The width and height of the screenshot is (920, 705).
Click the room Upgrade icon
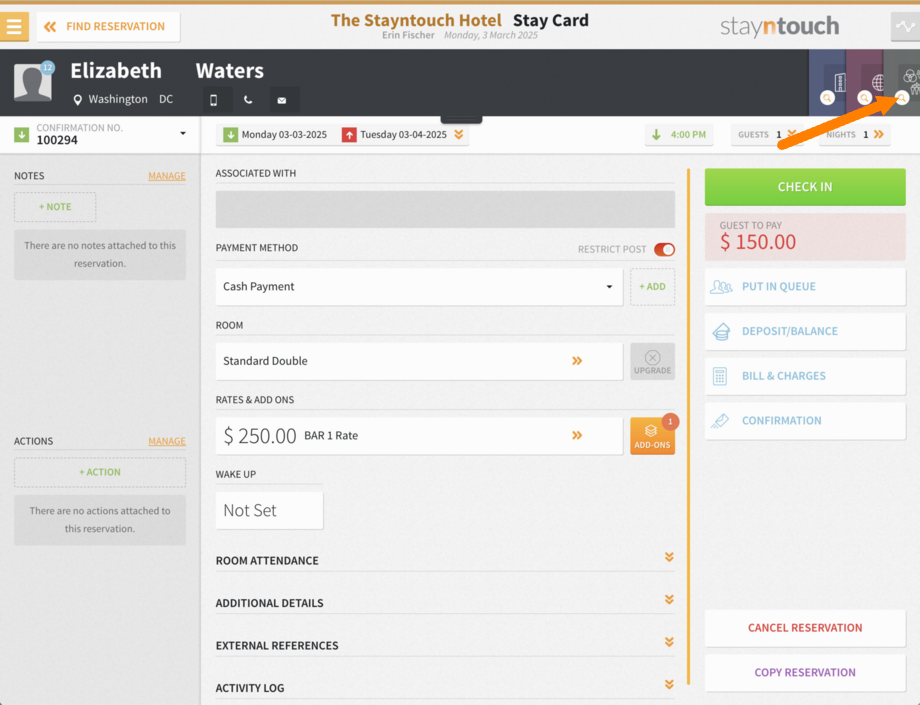pos(652,361)
